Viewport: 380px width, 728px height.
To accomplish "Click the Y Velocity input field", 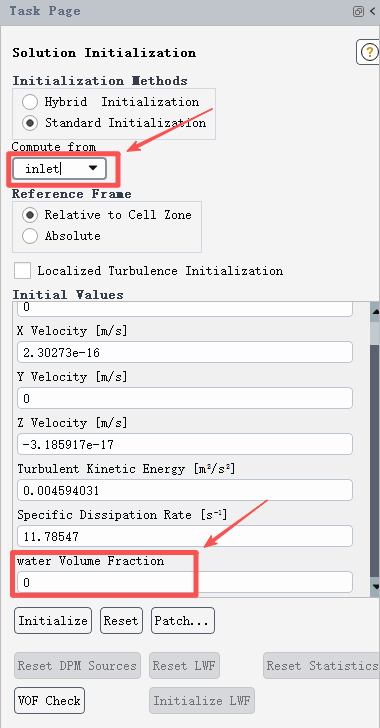I will click(184, 399).
